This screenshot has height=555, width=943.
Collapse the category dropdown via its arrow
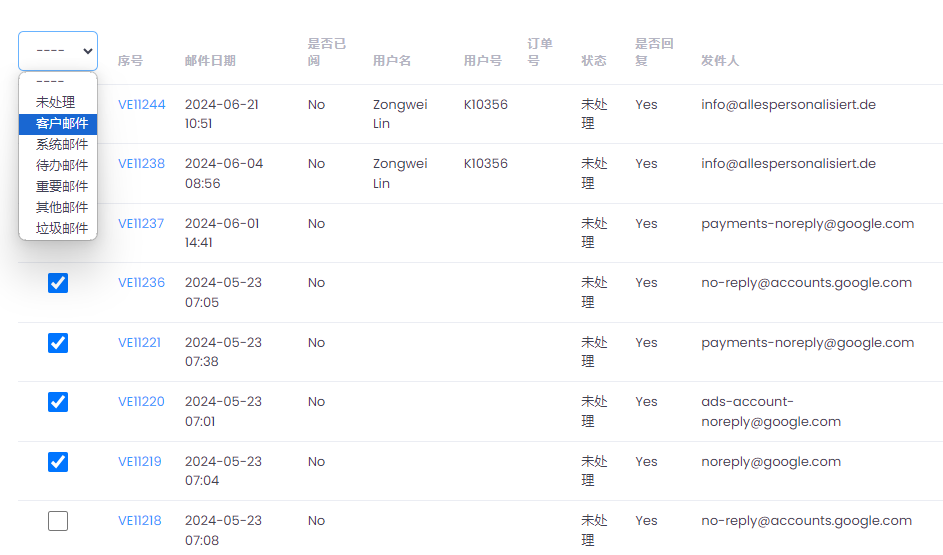click(x=87, y=51)
